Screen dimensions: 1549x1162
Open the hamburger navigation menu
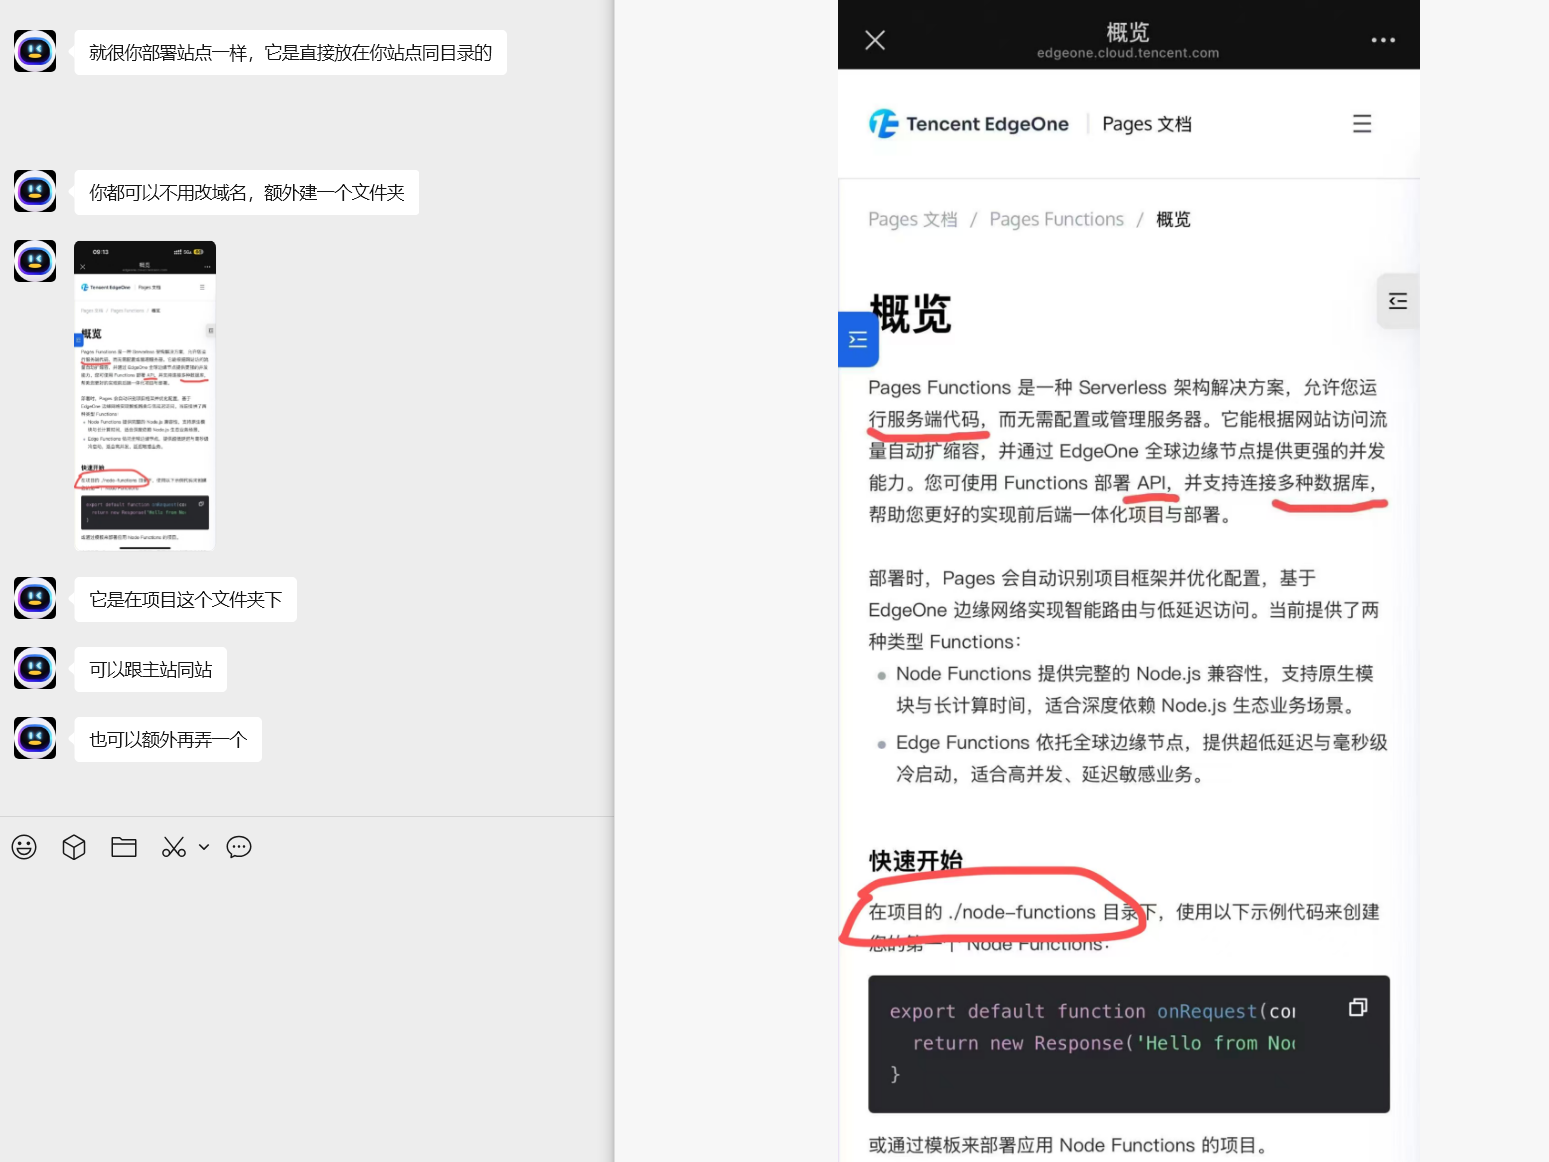(1361, 124)
